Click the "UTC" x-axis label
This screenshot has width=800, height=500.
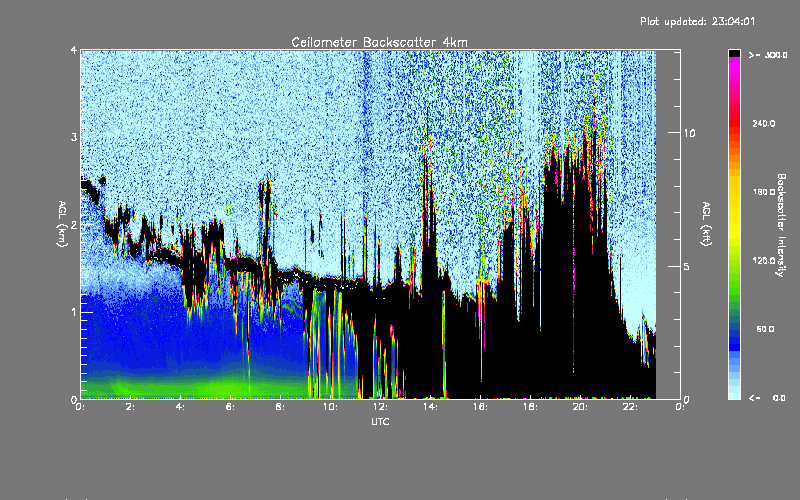point(380,421)
